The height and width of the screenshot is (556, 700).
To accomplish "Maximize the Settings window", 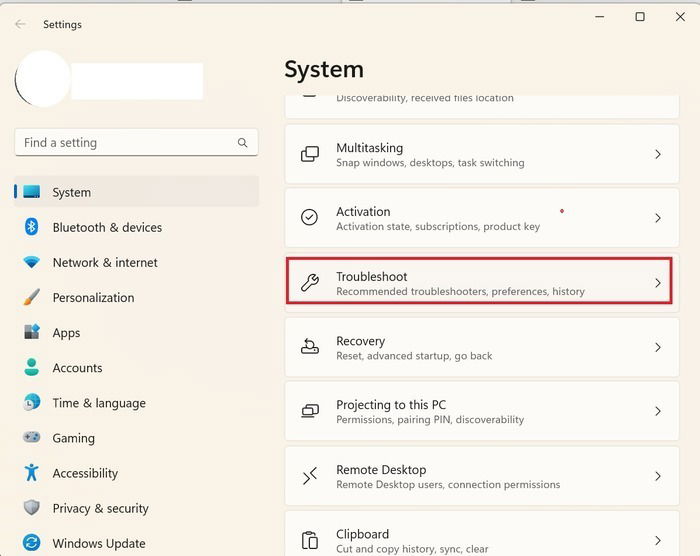I will 640,17.
